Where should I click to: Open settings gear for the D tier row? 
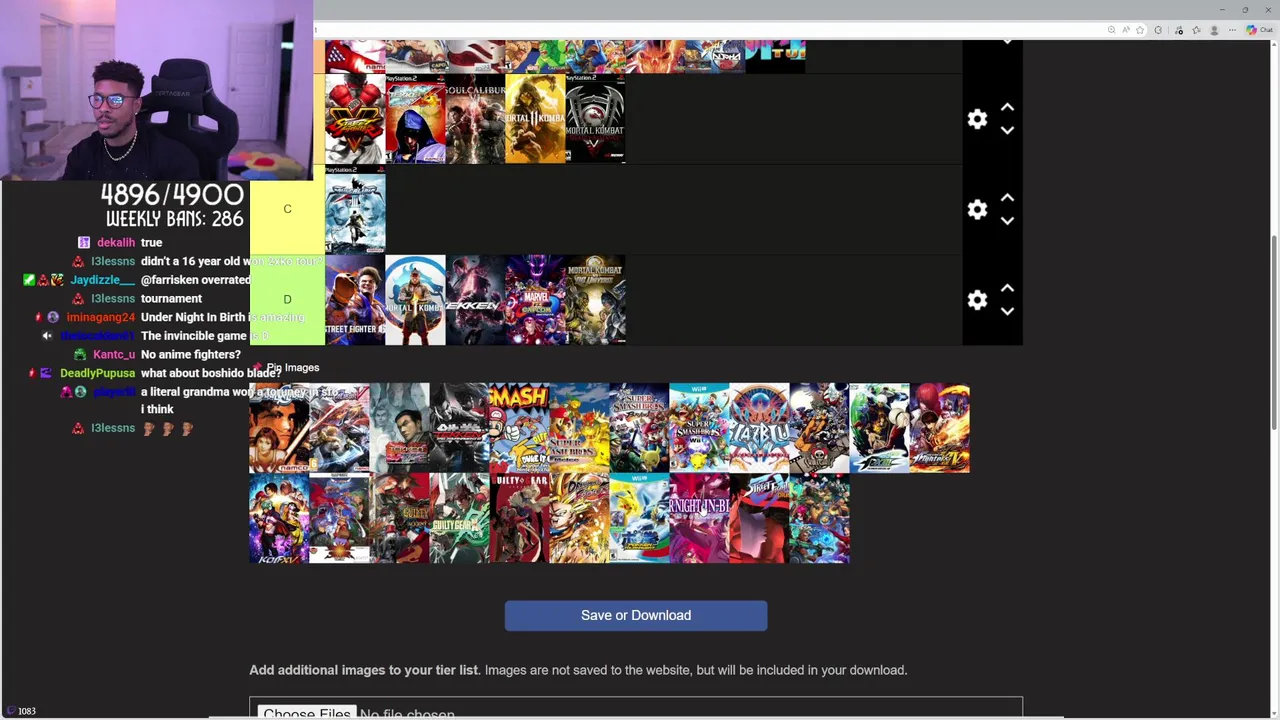click(x=977, y=299)
